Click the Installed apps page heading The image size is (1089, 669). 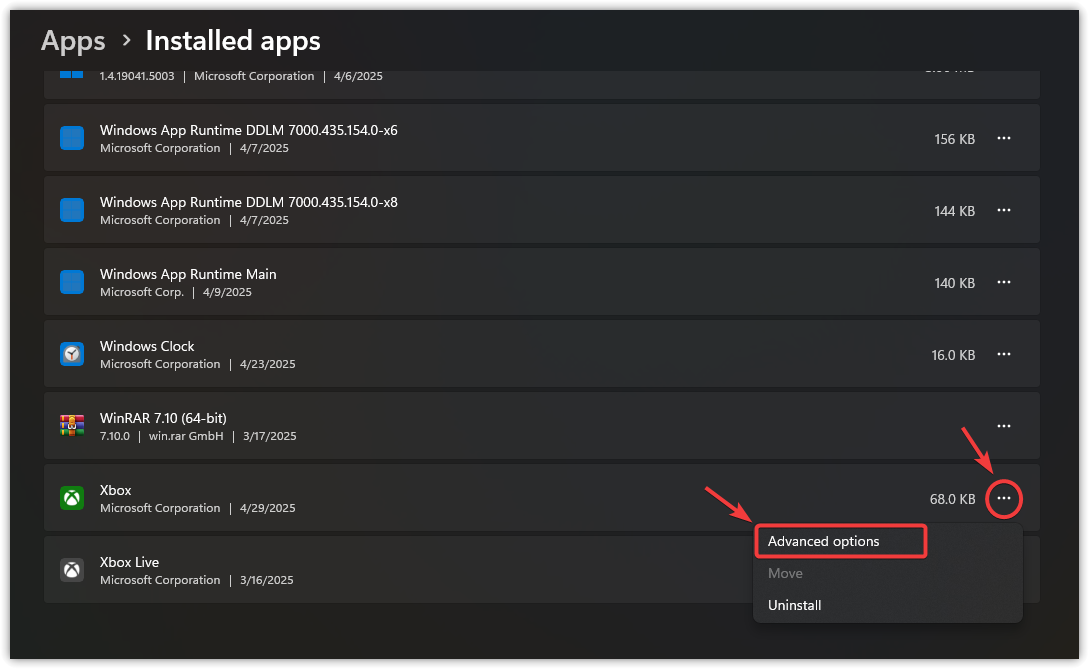click(233, 40)
